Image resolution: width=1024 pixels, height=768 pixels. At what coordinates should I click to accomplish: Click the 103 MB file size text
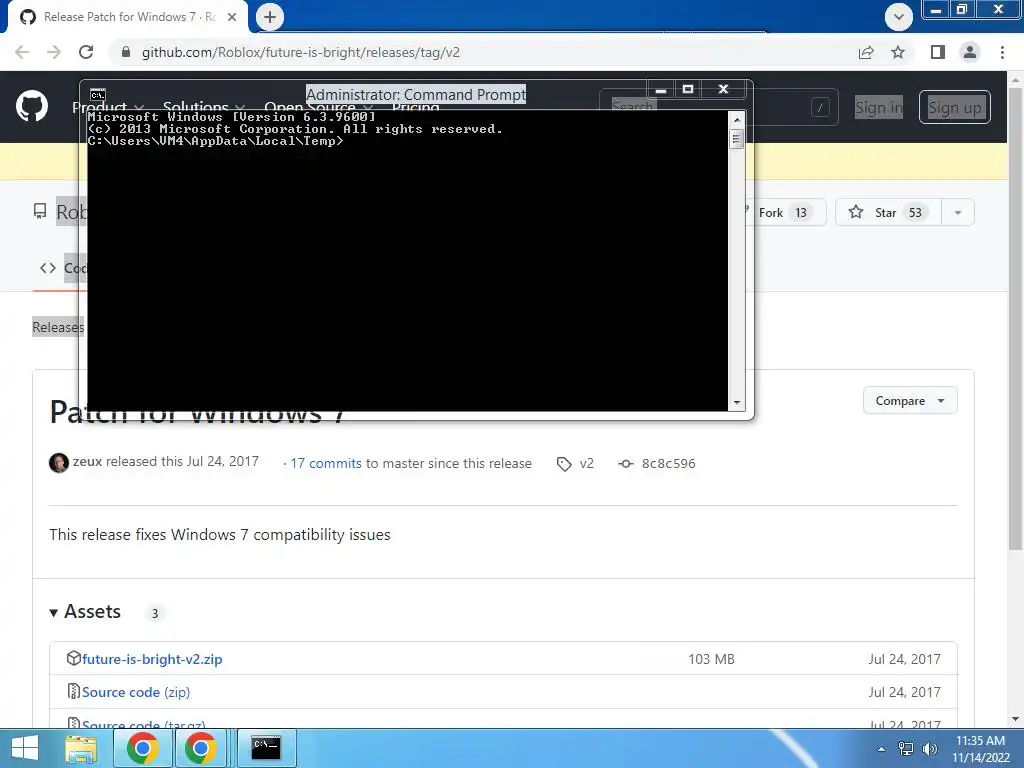pyautogui.click(x=711, y=659)
